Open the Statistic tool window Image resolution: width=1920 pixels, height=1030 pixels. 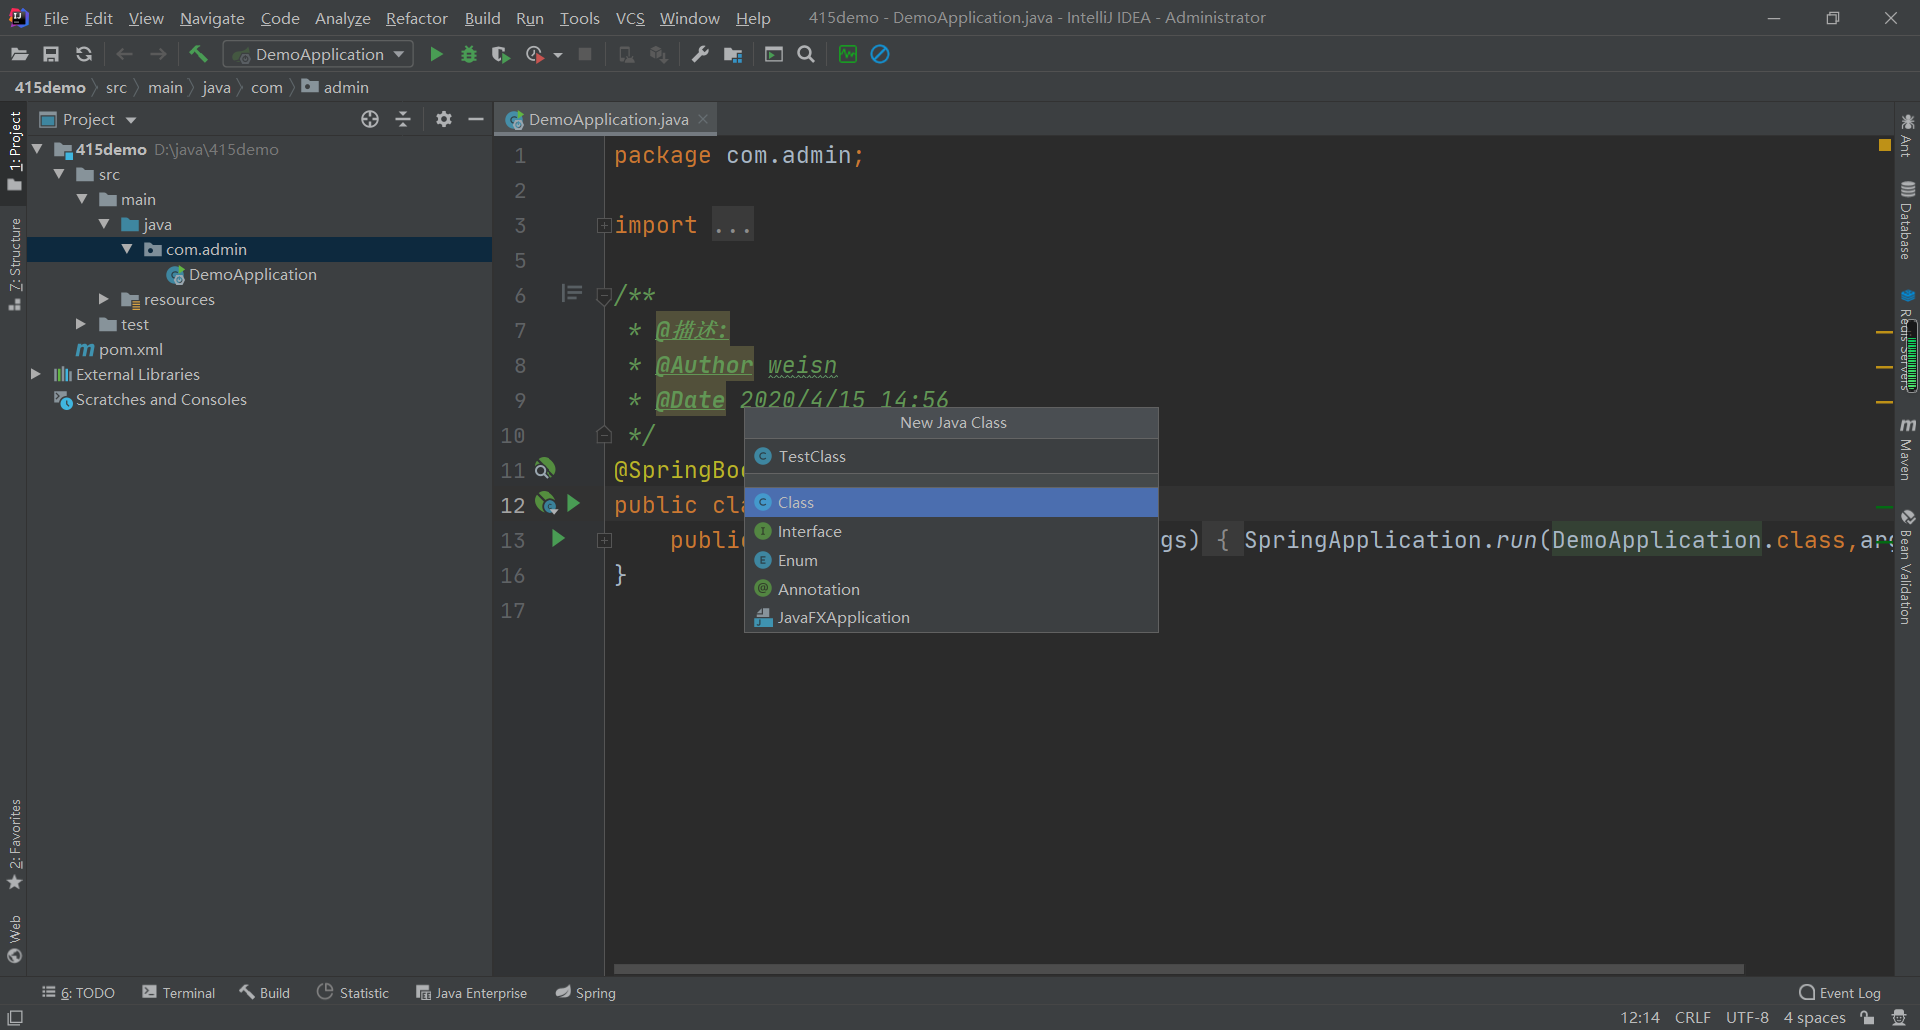click(x=352, y=992)
